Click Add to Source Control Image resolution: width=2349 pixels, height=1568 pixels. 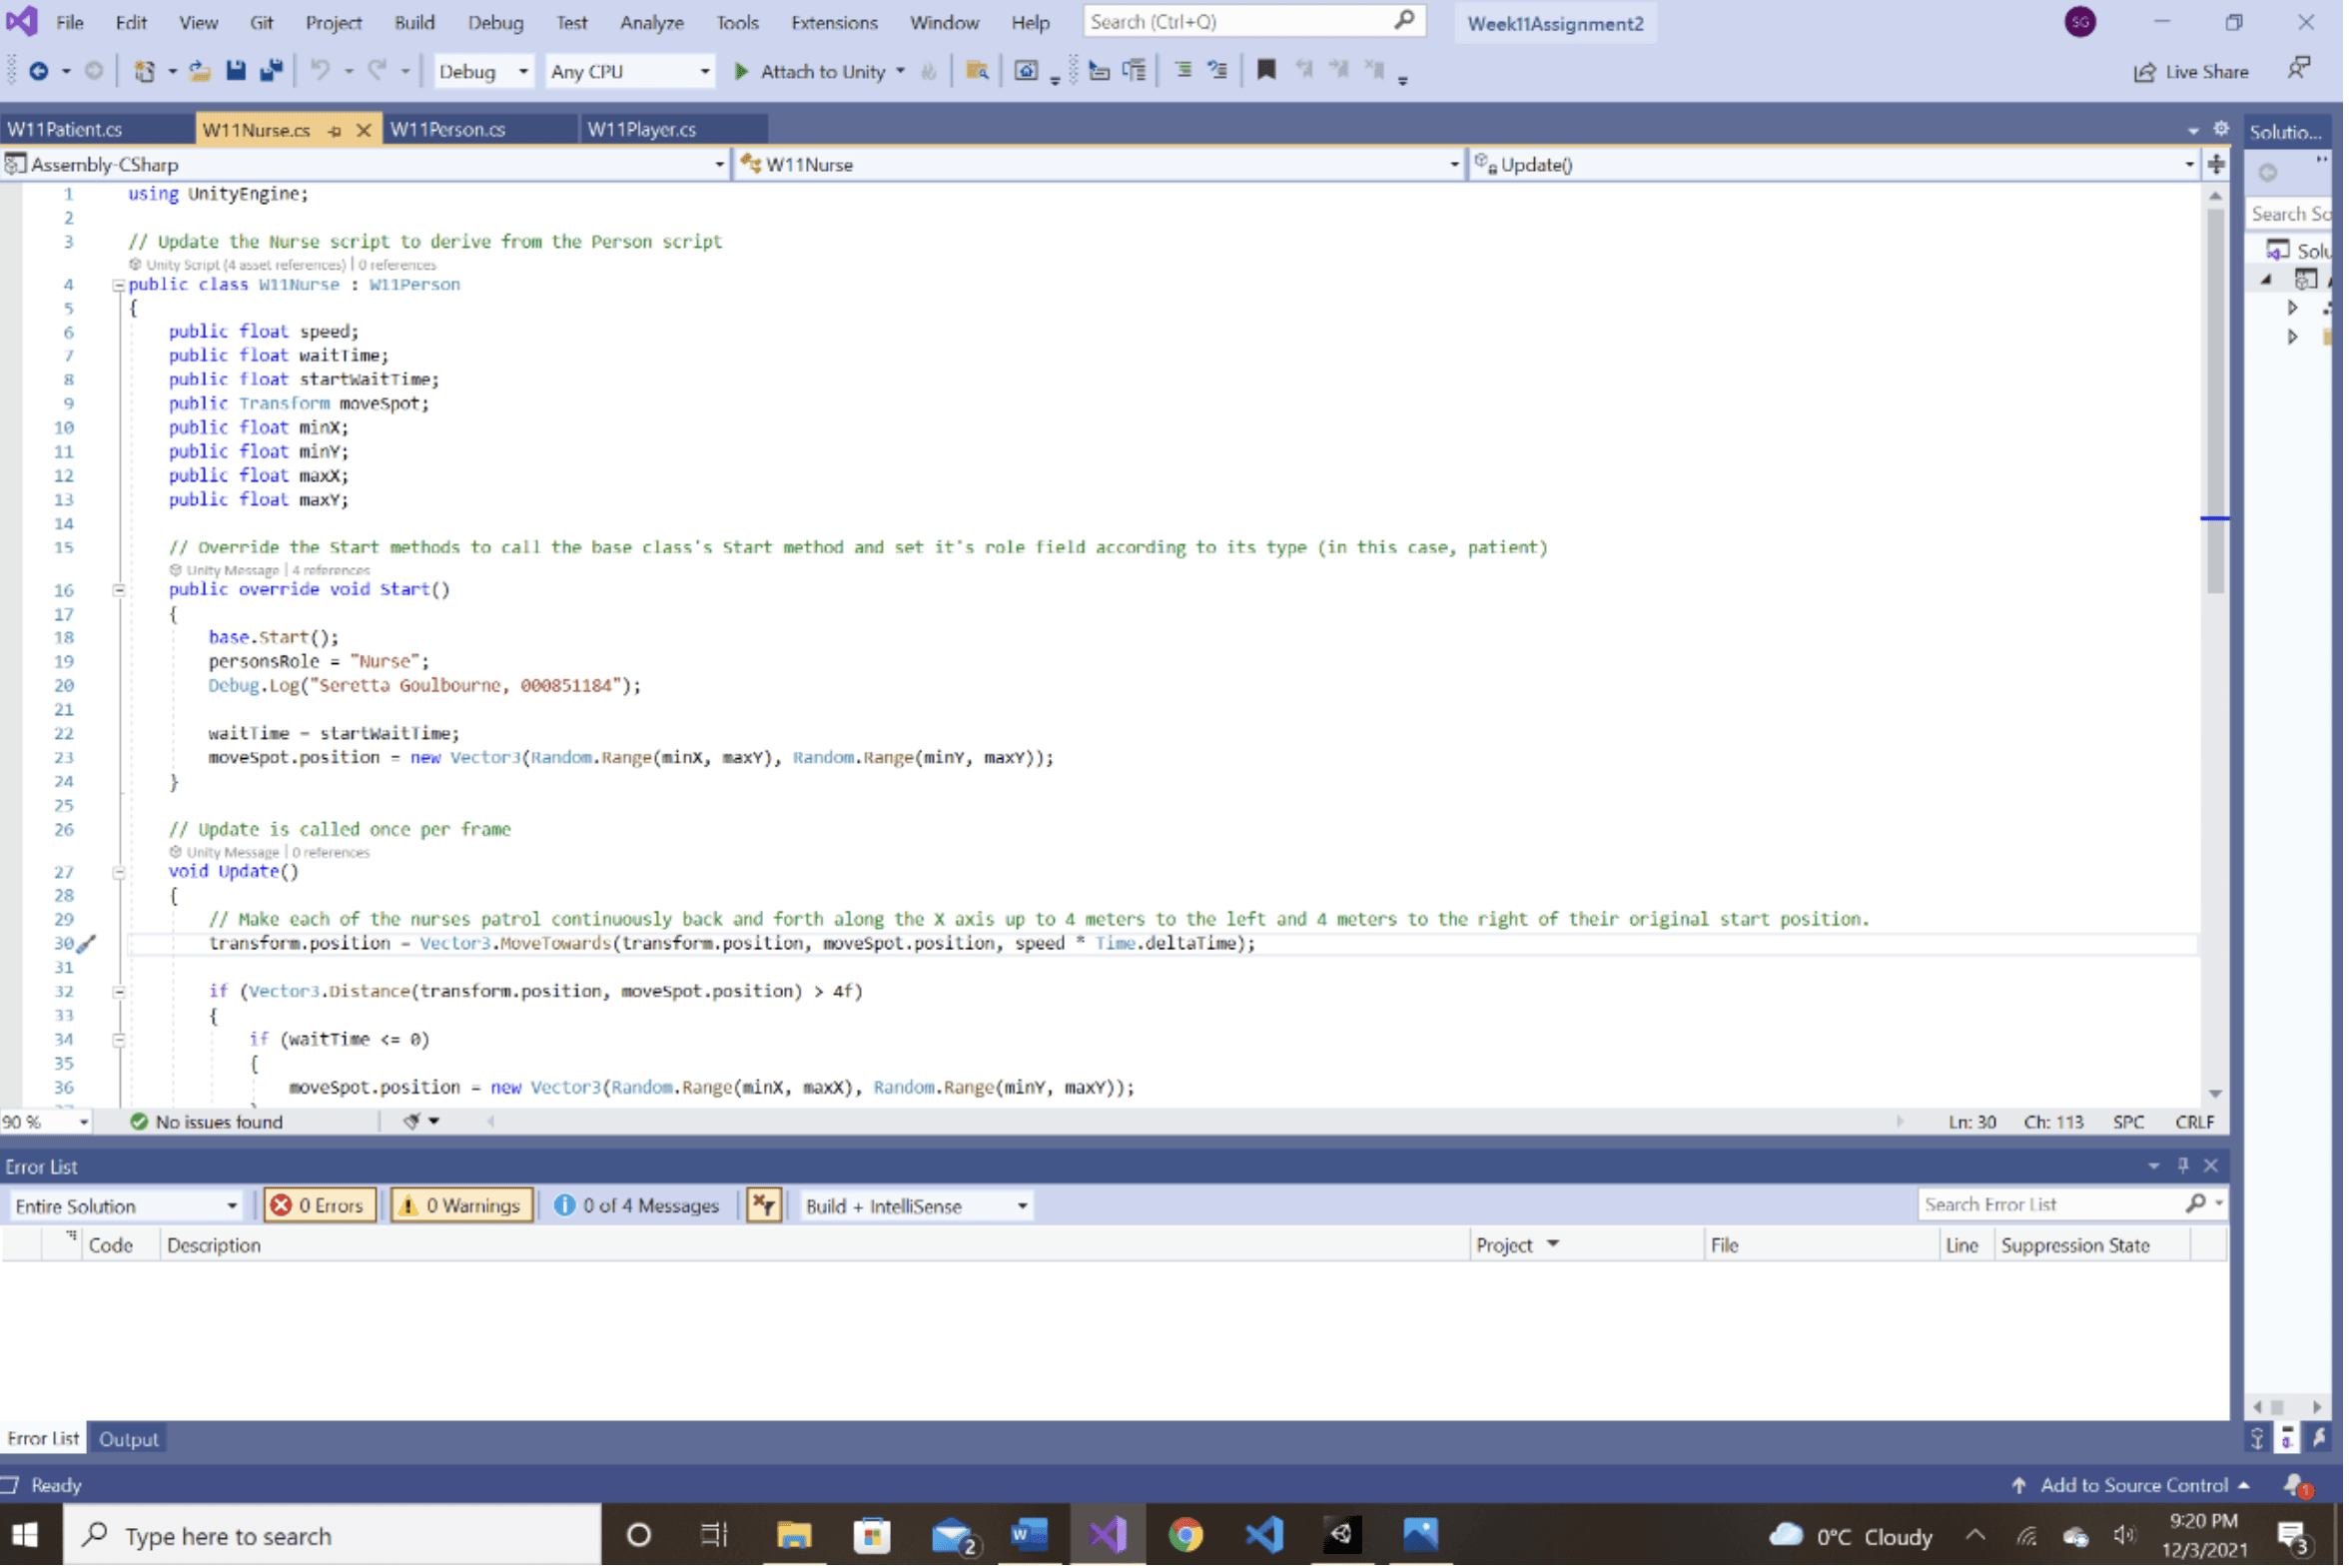pos(2136,1488)
